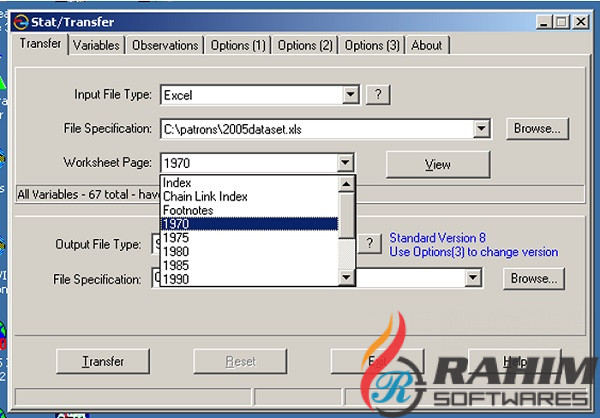Click the View button
The image size is (600, 418).
[x=438, y=165]
